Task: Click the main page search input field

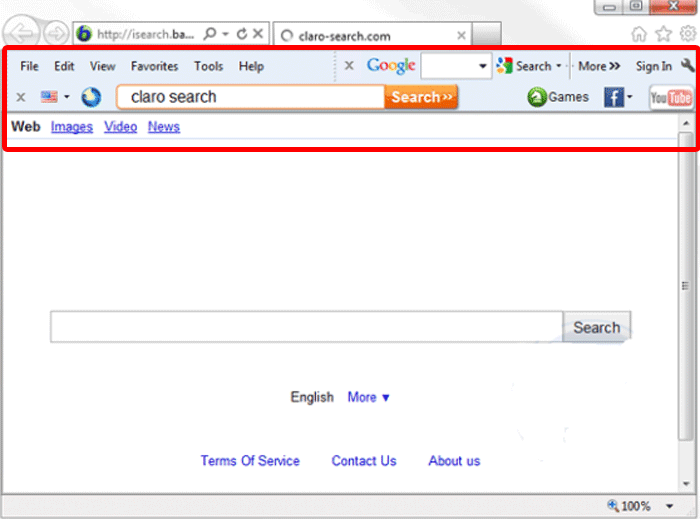Action: pyautogui.click(x=306, y=327)
